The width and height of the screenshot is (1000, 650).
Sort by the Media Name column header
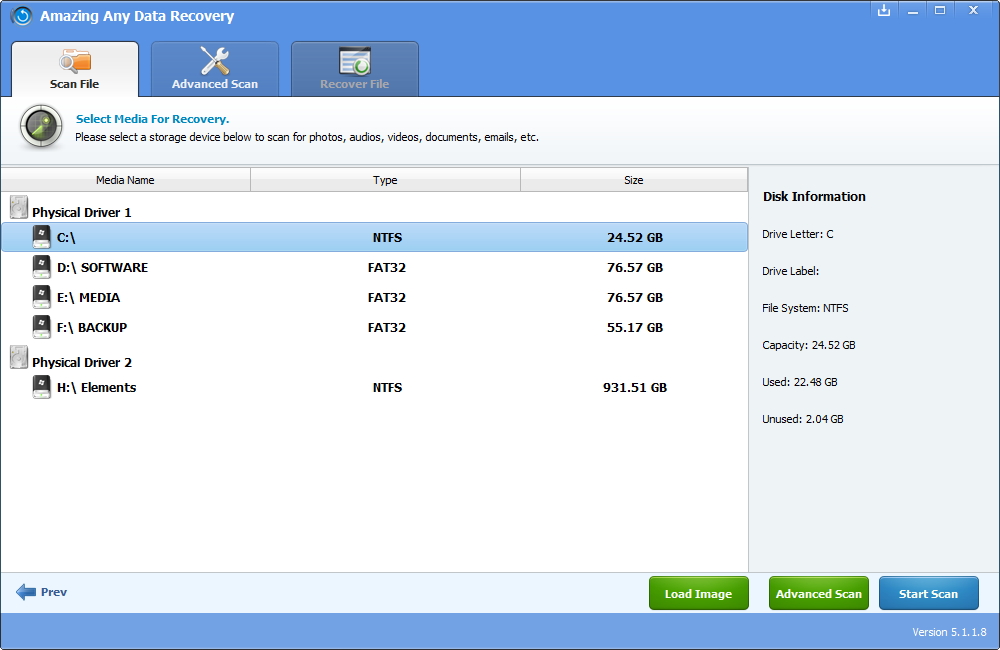pos(125,180)
